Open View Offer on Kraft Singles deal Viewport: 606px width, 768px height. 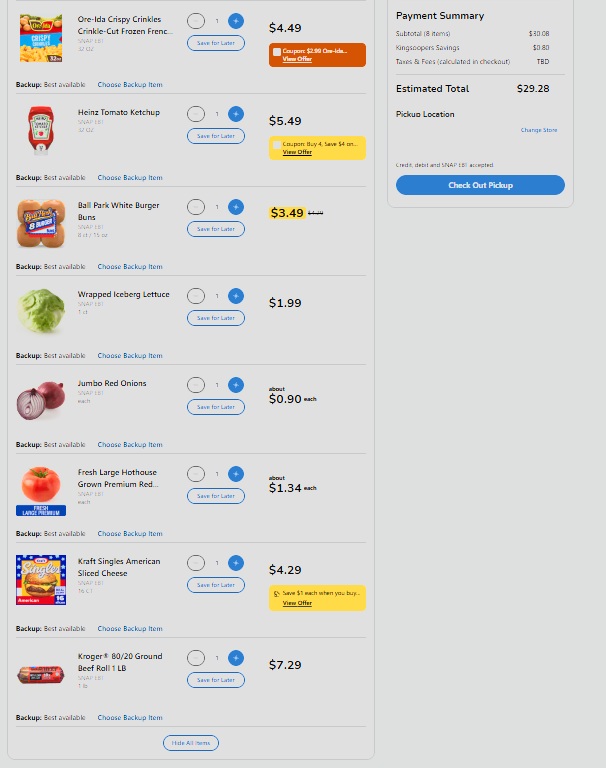[297, 603]
